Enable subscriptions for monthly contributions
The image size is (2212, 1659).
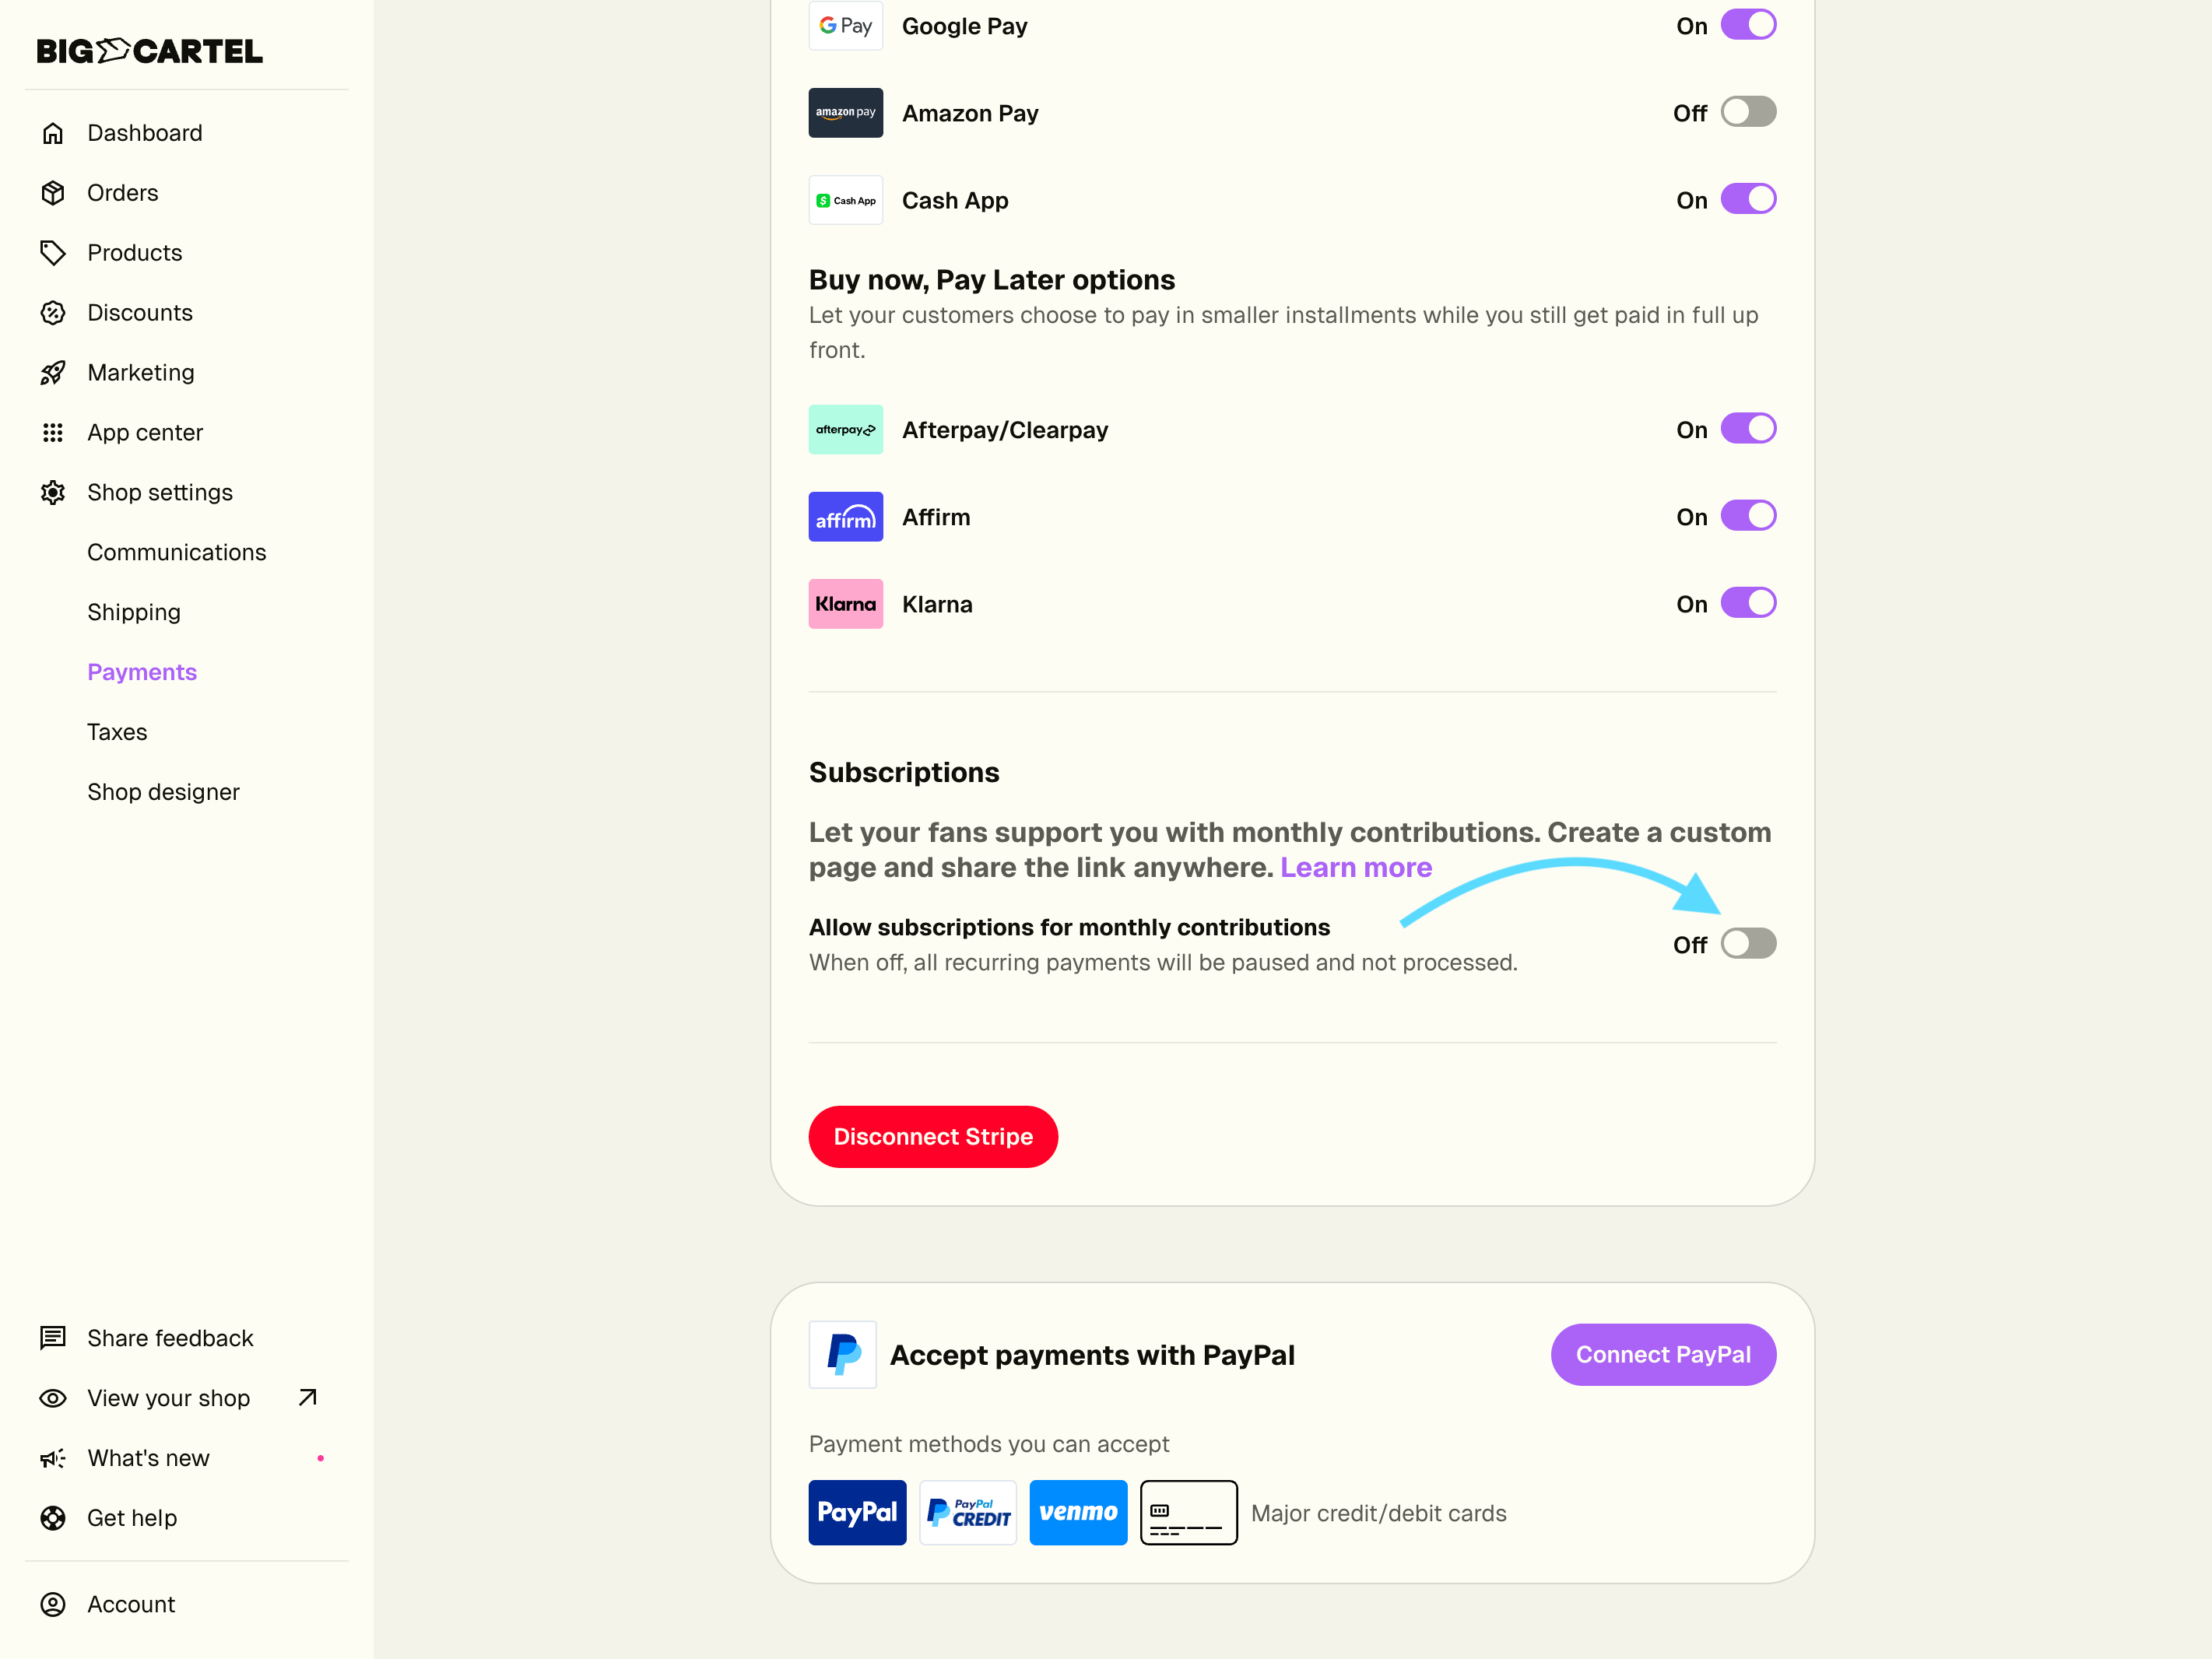pyautogui.click(x=1748, y=944)
